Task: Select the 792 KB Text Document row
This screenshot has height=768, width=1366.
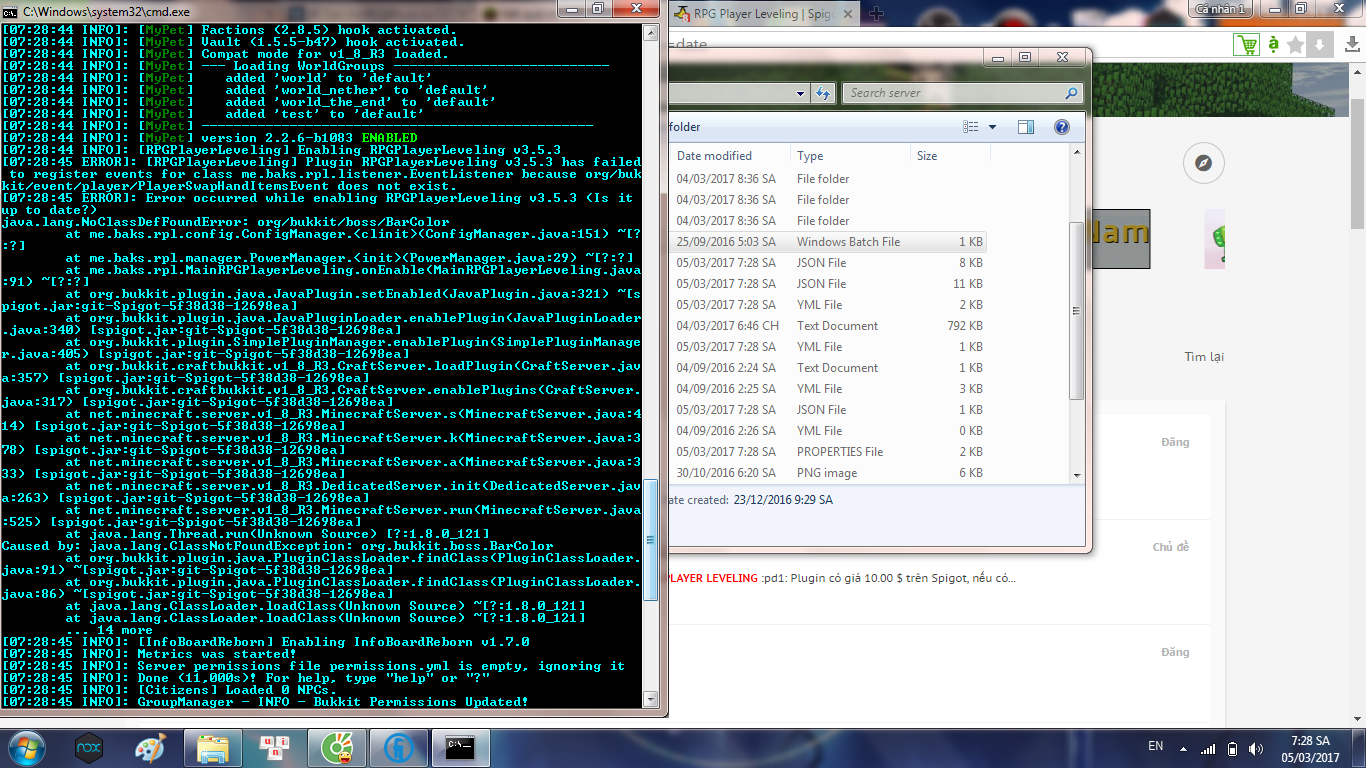Action: [x=828, y=326]
